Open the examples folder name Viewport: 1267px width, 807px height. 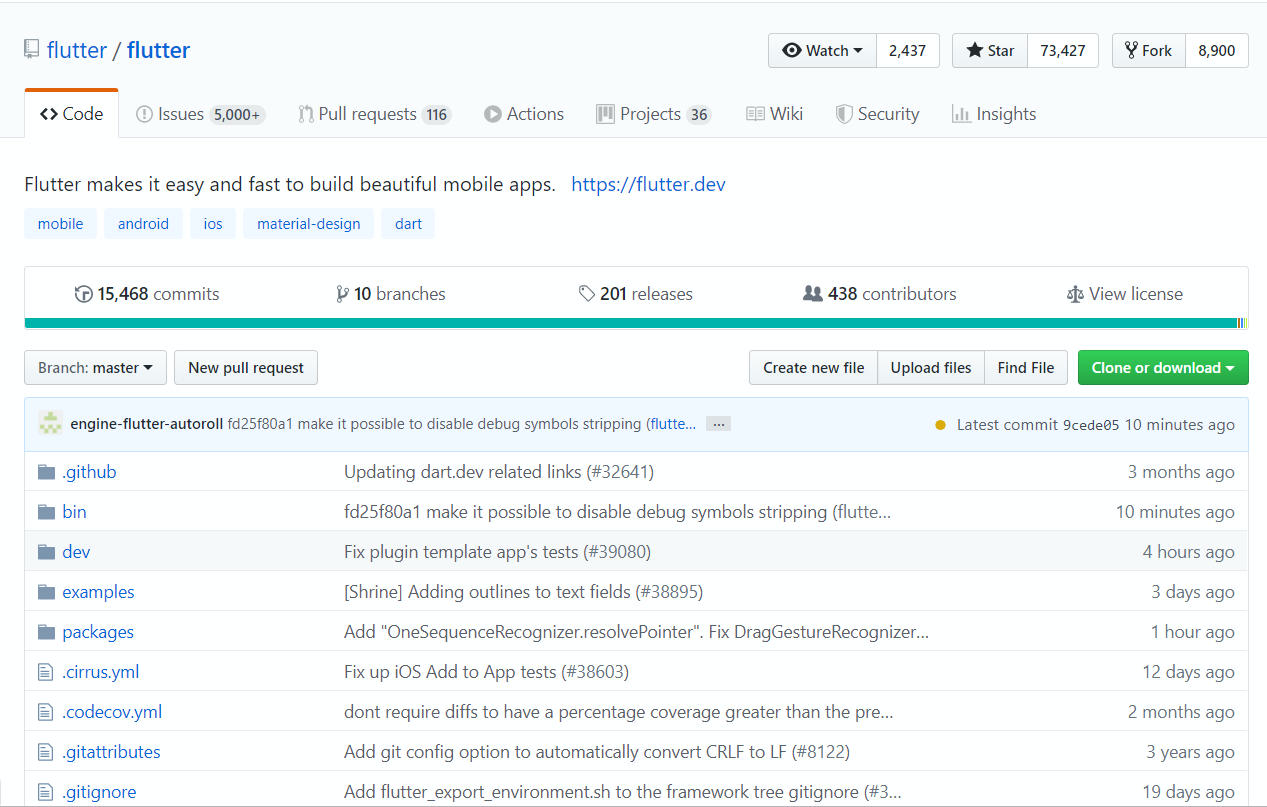pyautogui.click(x=98, y=592)
